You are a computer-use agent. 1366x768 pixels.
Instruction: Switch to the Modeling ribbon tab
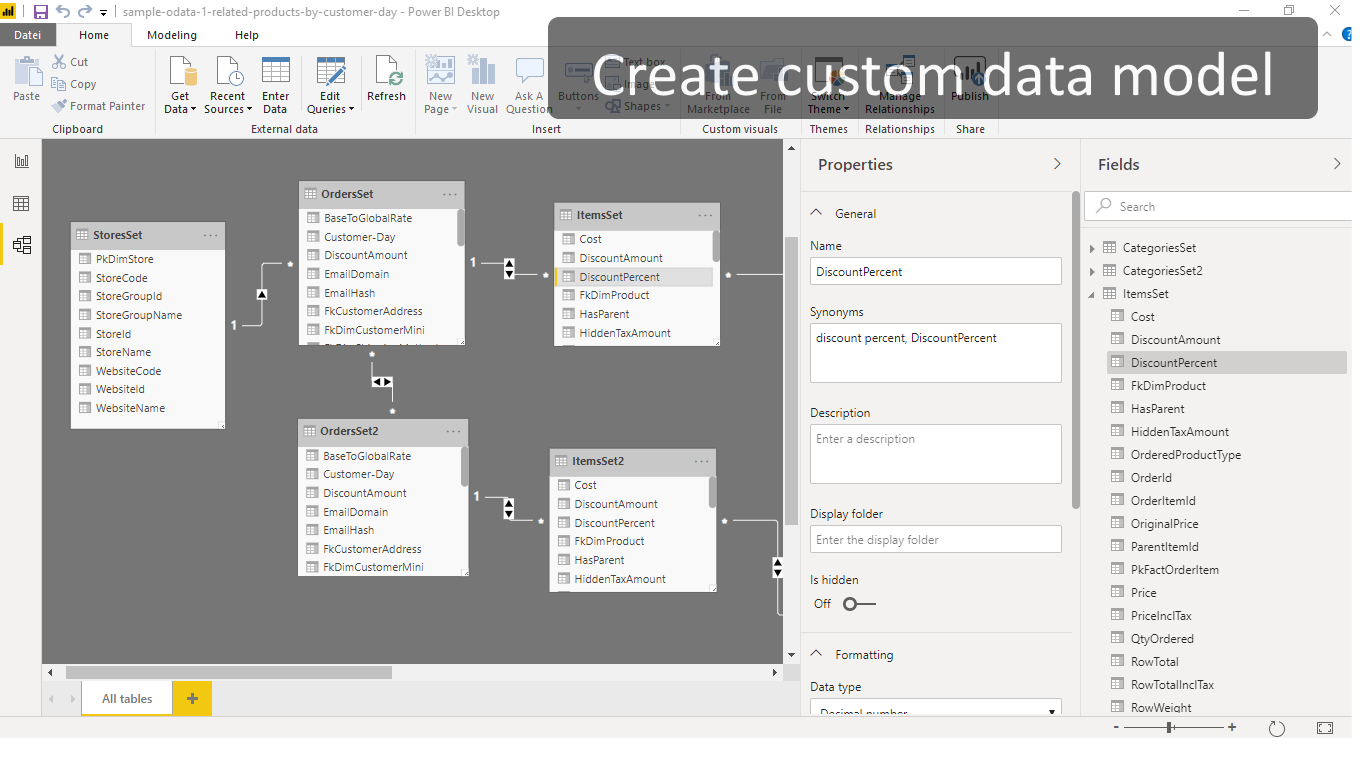point(171,33)
